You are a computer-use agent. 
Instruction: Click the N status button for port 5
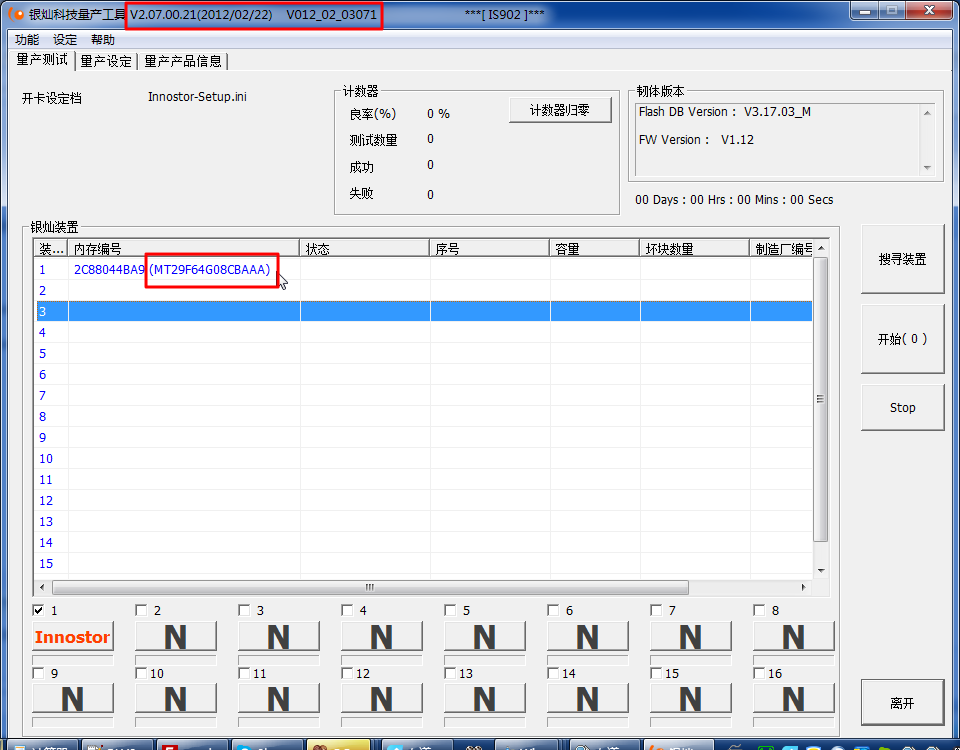(484, 637)
